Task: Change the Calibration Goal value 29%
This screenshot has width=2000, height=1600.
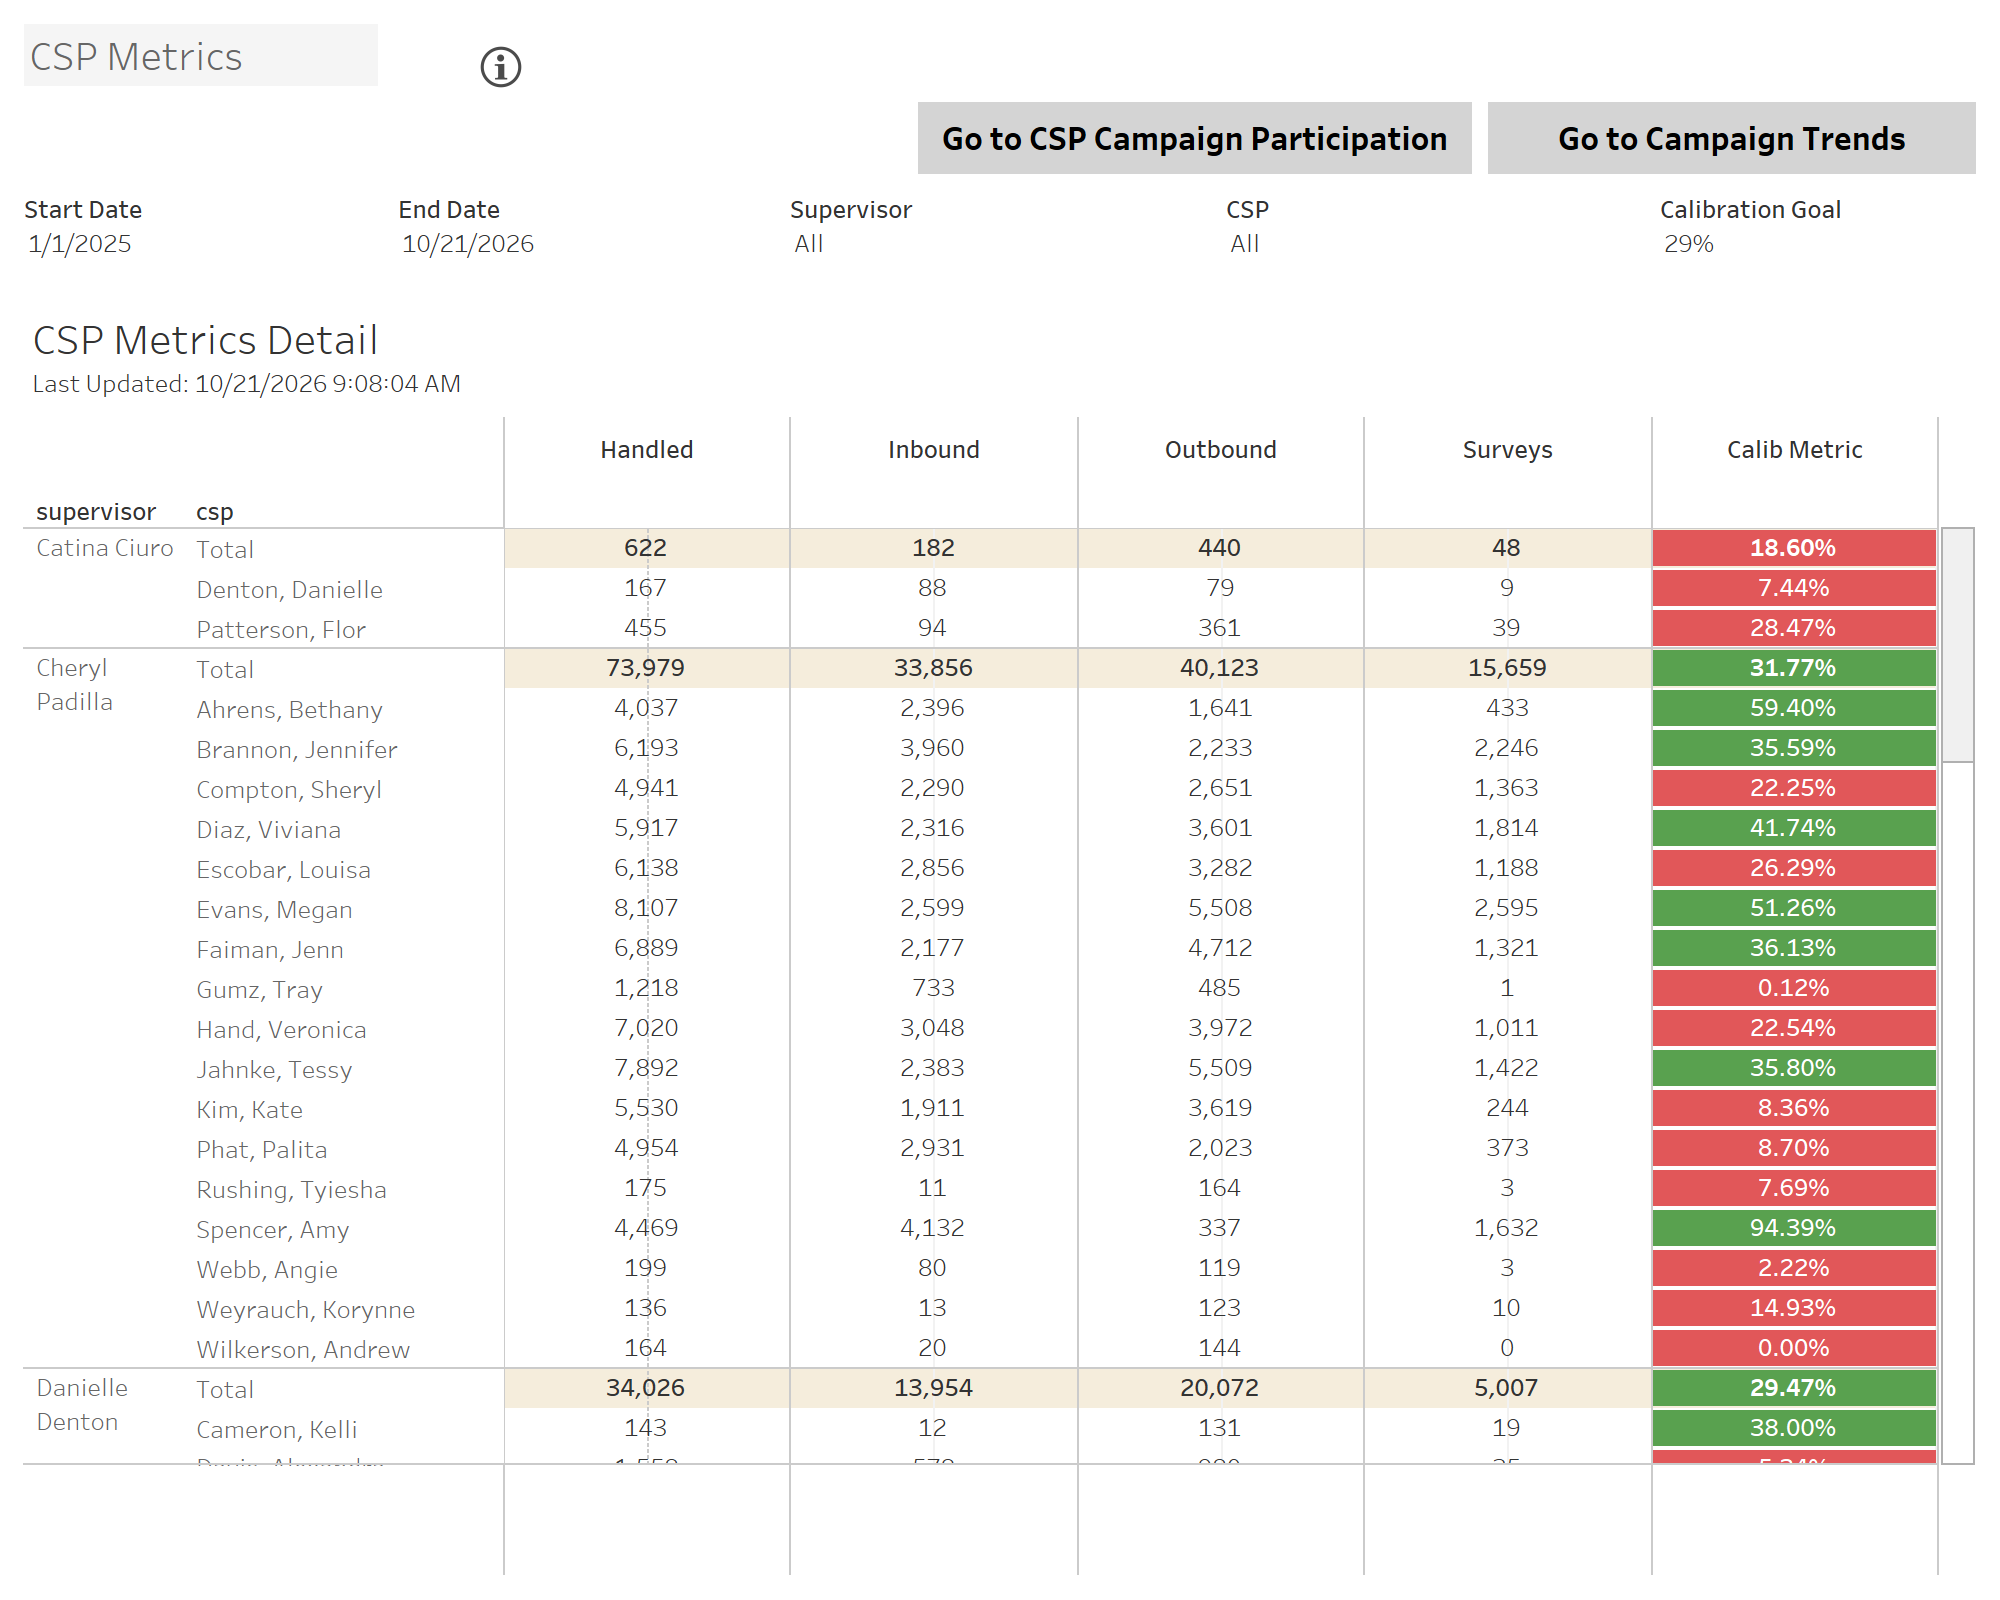Action: tap(1689, 244)
